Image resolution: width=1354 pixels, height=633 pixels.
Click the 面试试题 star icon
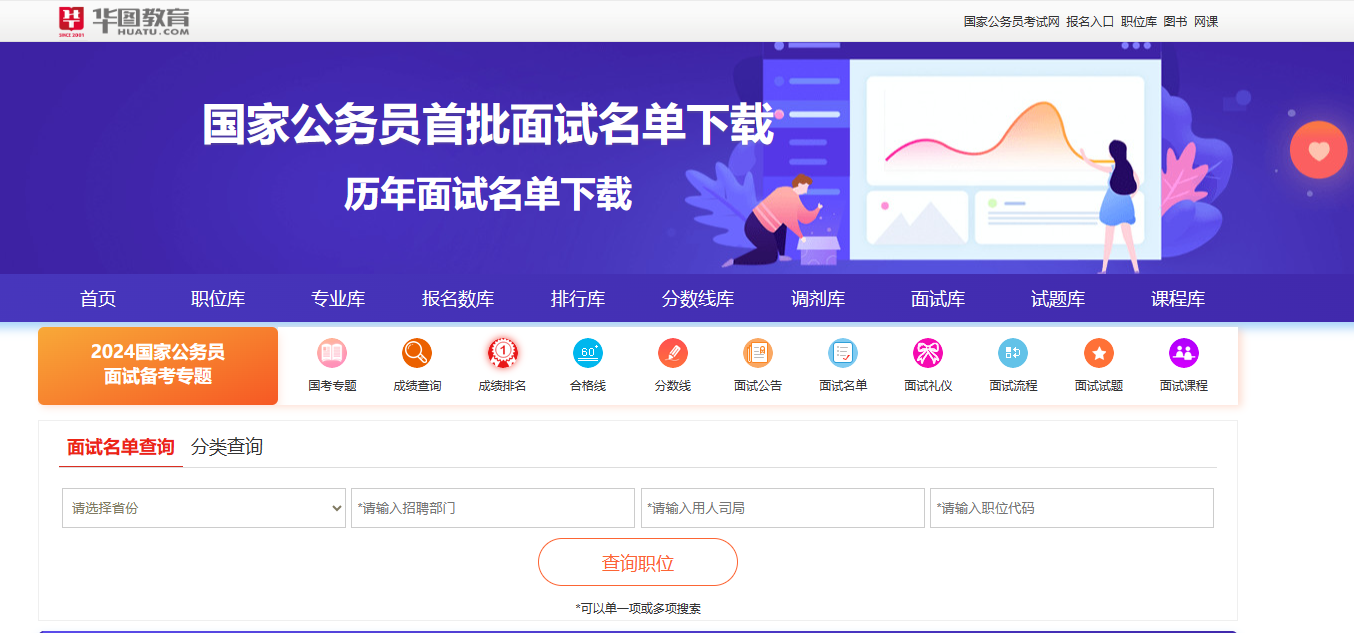1099,353
